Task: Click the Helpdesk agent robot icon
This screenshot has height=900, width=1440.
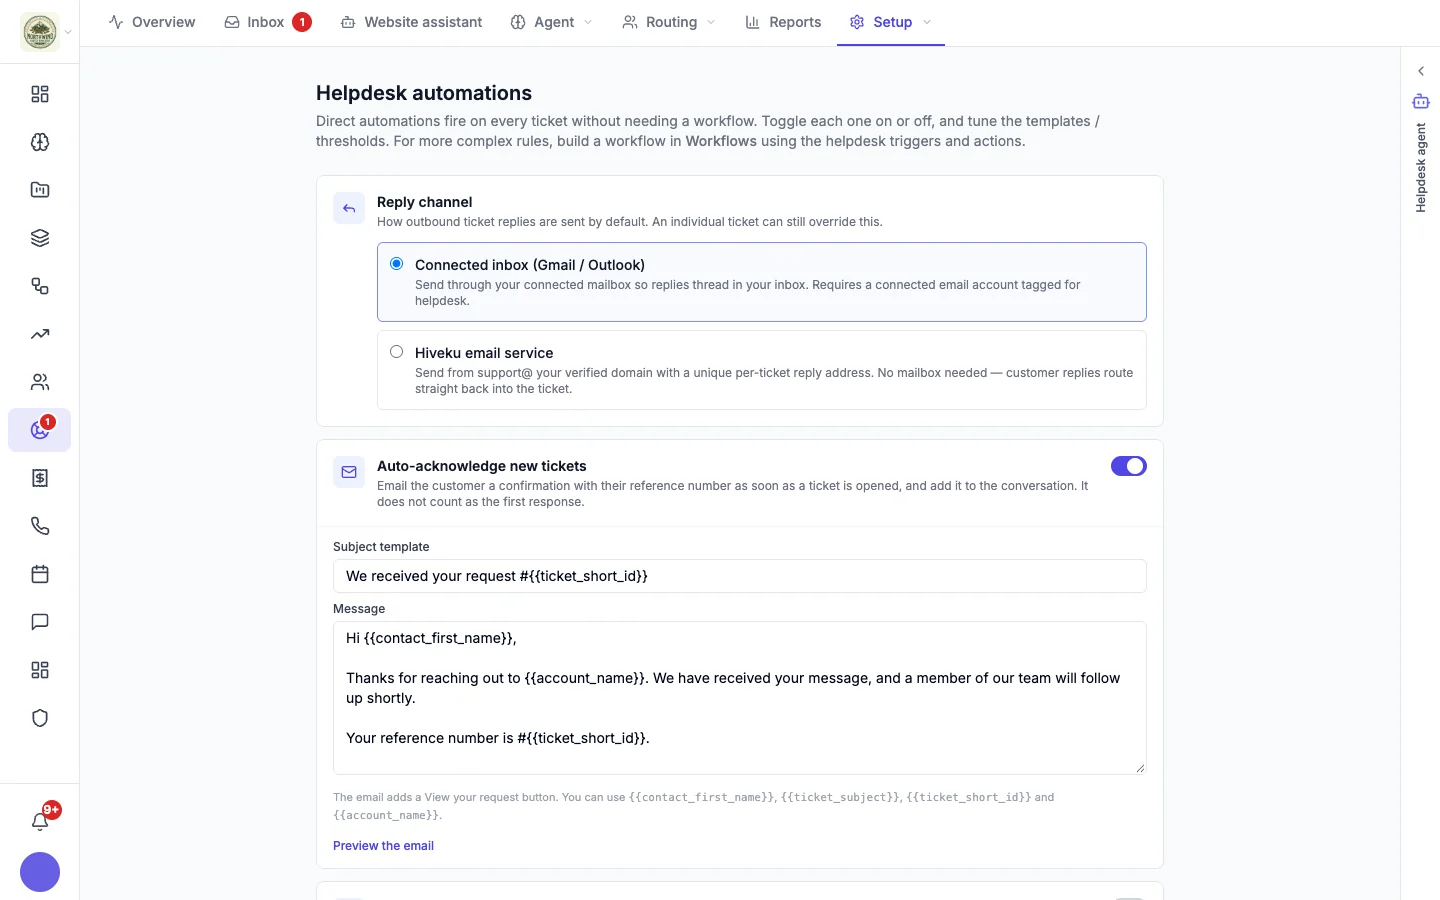Action: (1421, 101)
